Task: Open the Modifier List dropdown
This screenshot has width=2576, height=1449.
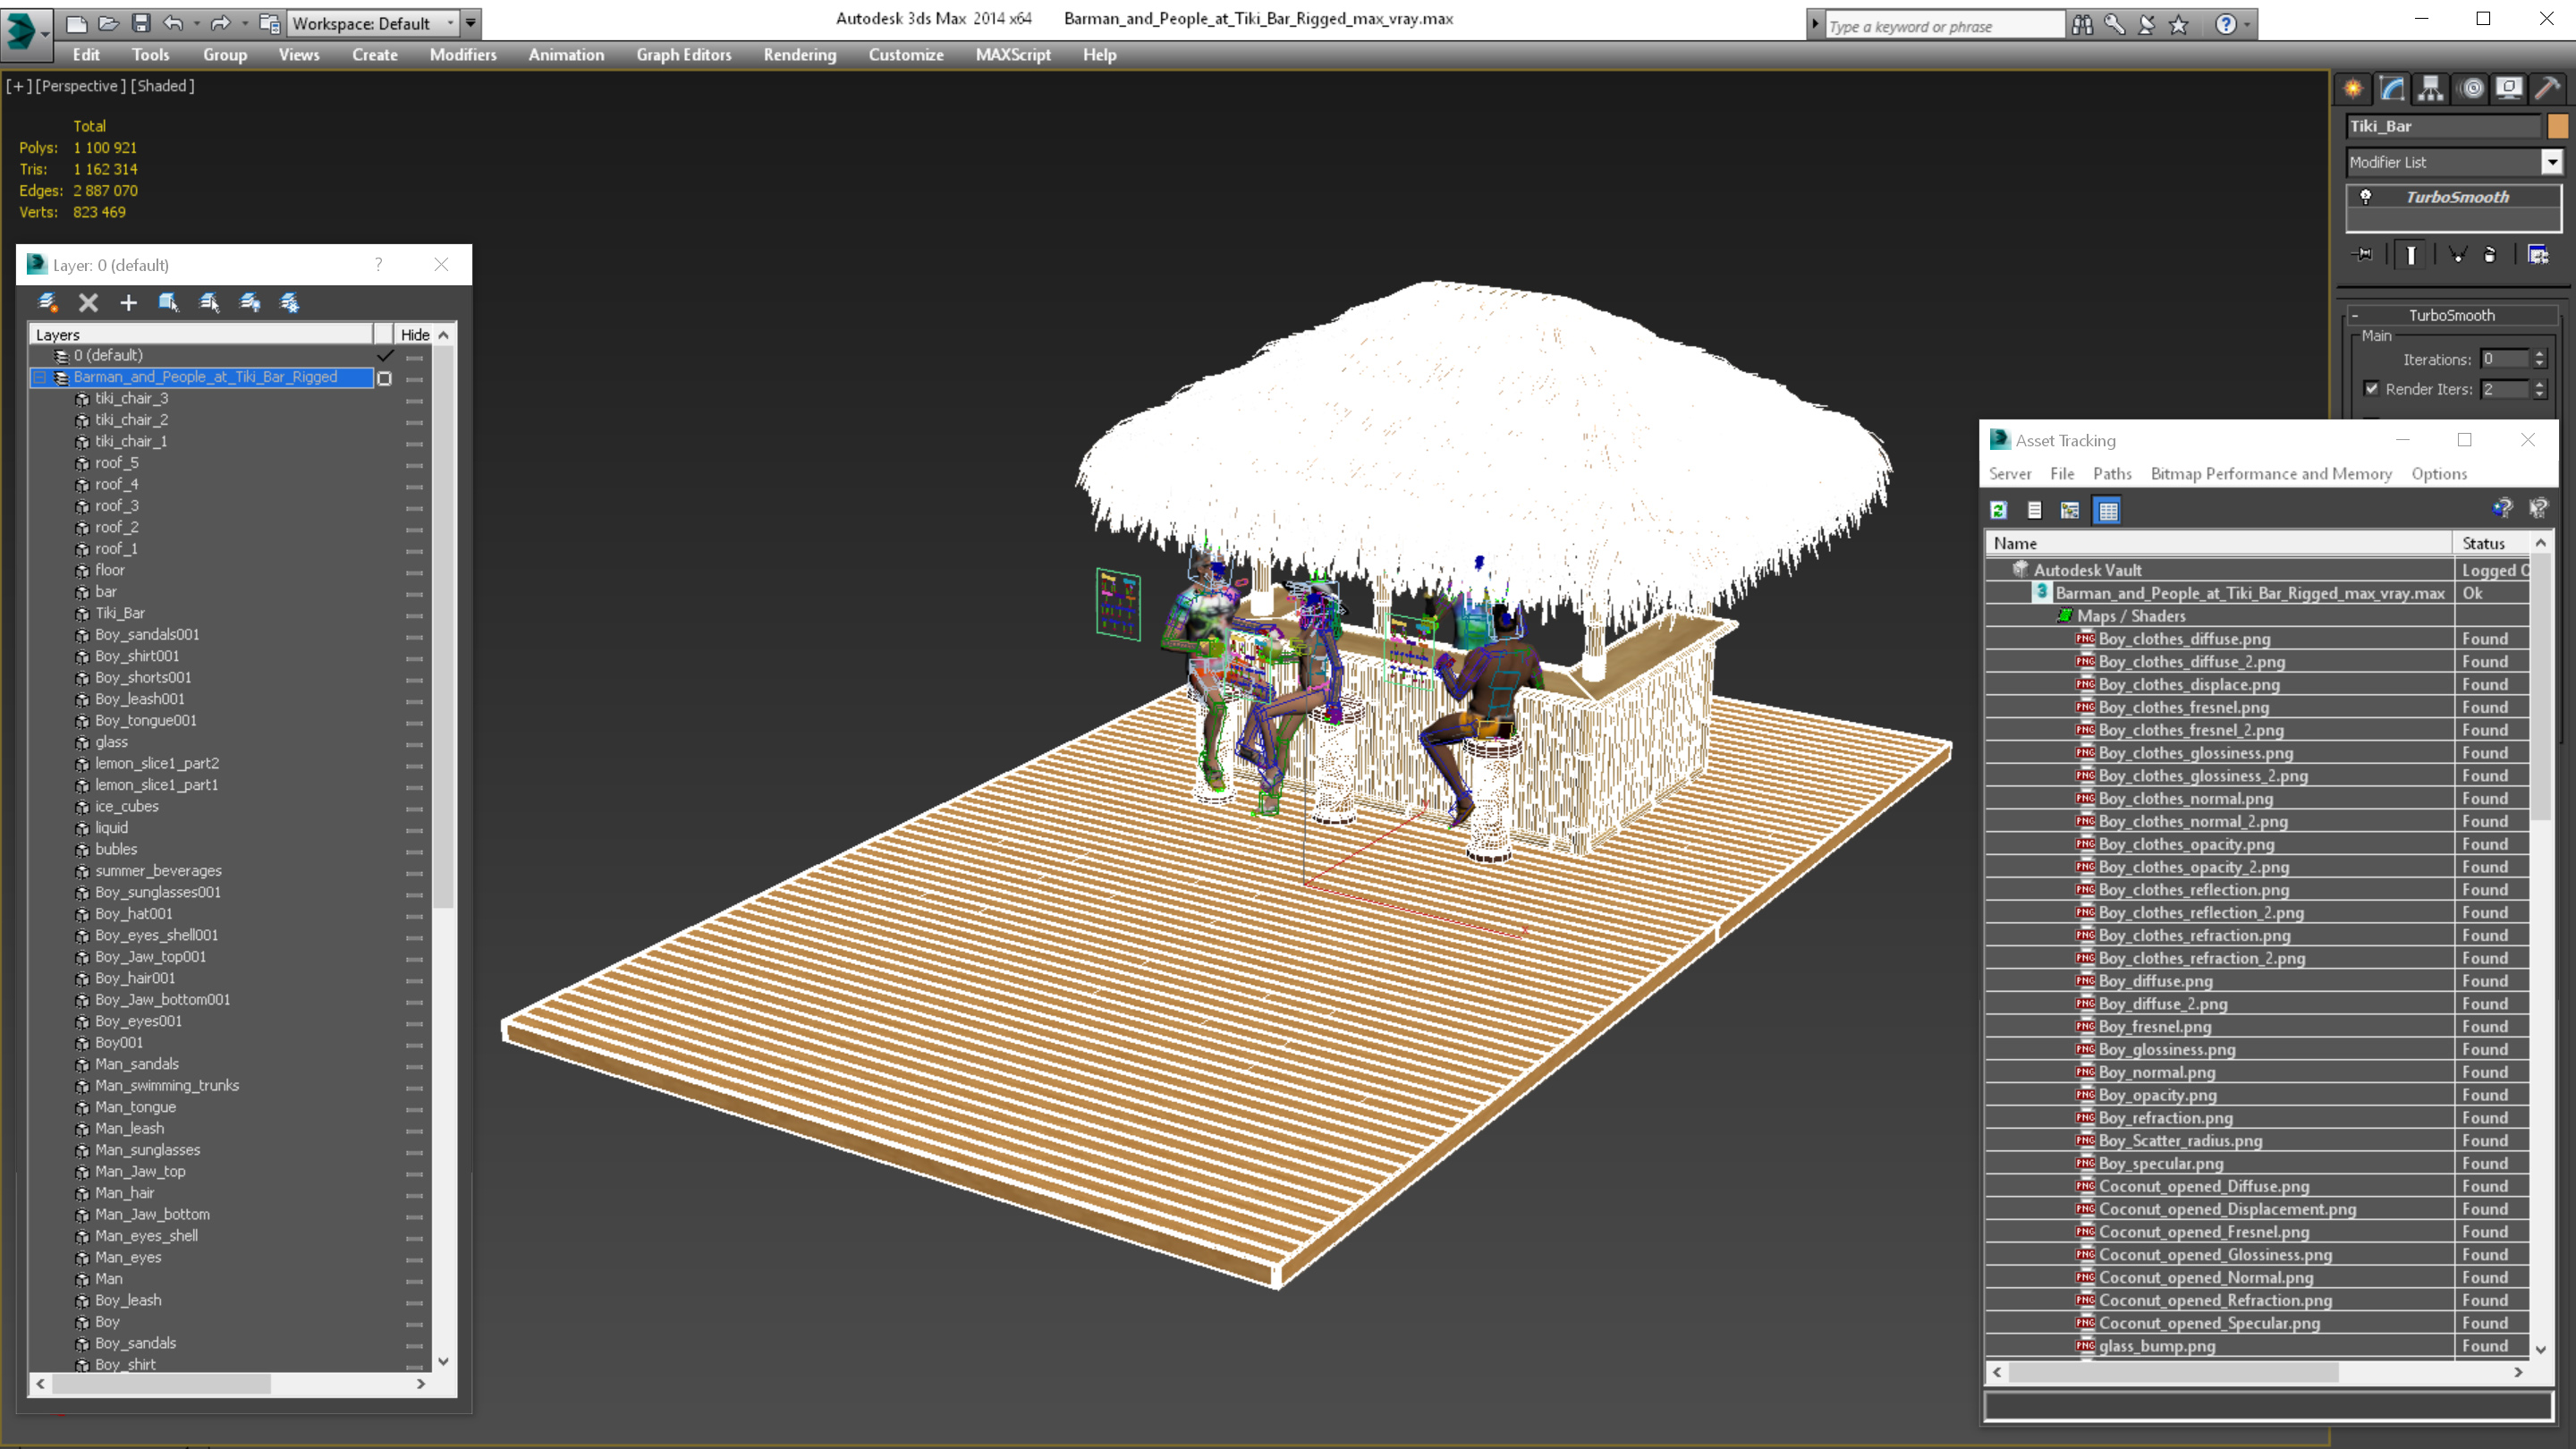Action: coord(2552,162)
